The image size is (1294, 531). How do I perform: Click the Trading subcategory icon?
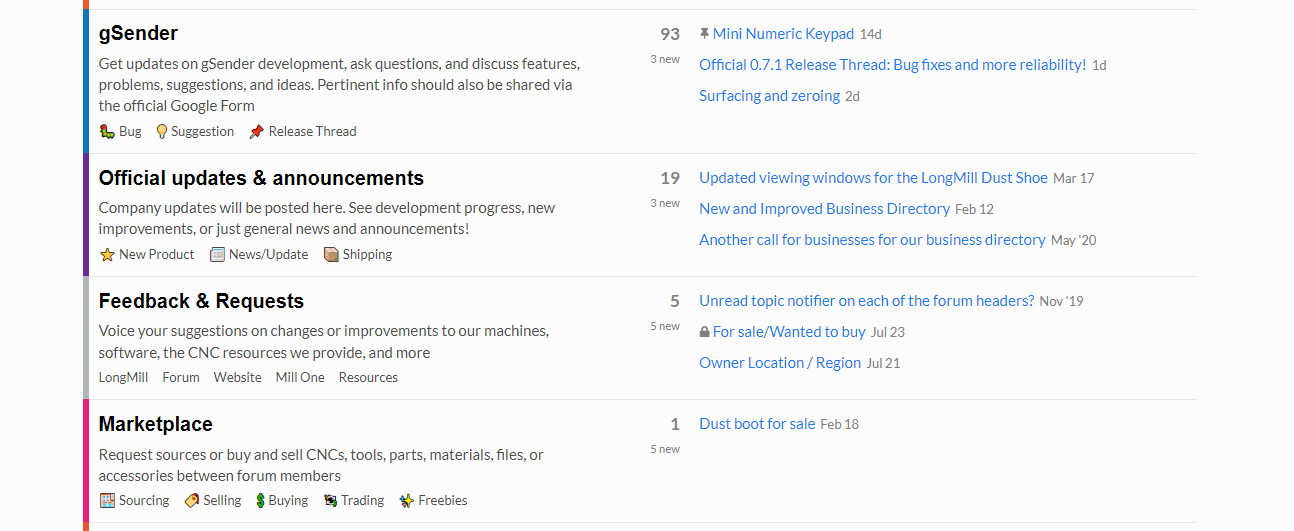pos(330,500)
